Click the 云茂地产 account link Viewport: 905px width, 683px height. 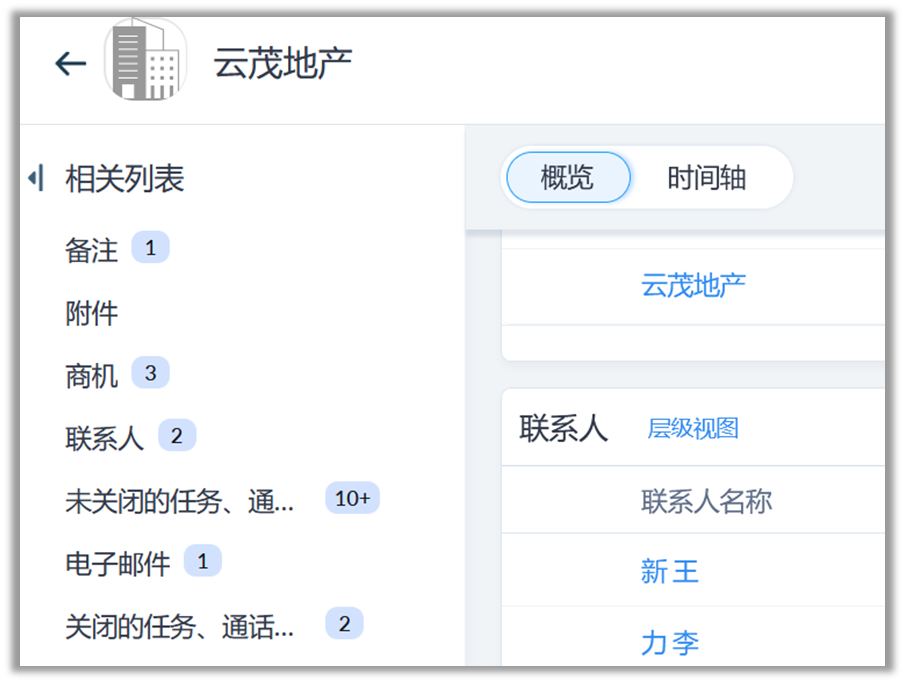point(693,286)
